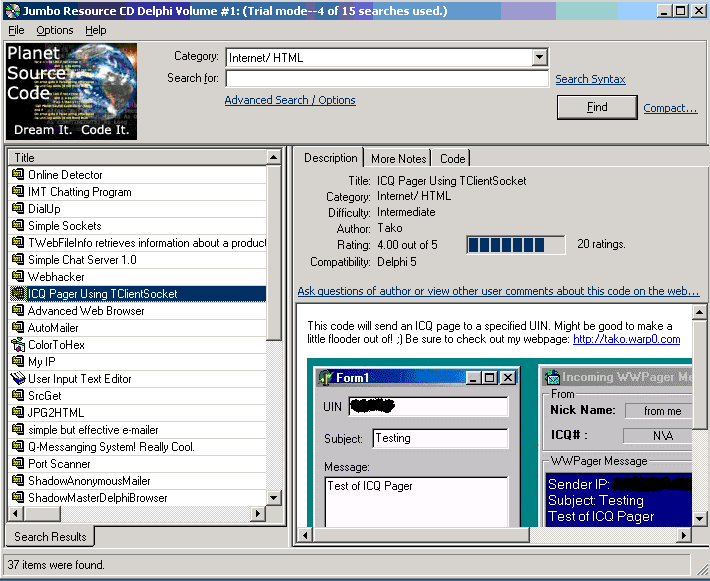Screen dimensions: 710x581
Task: Open the ask questions of author link
Action: pos(498,291)
